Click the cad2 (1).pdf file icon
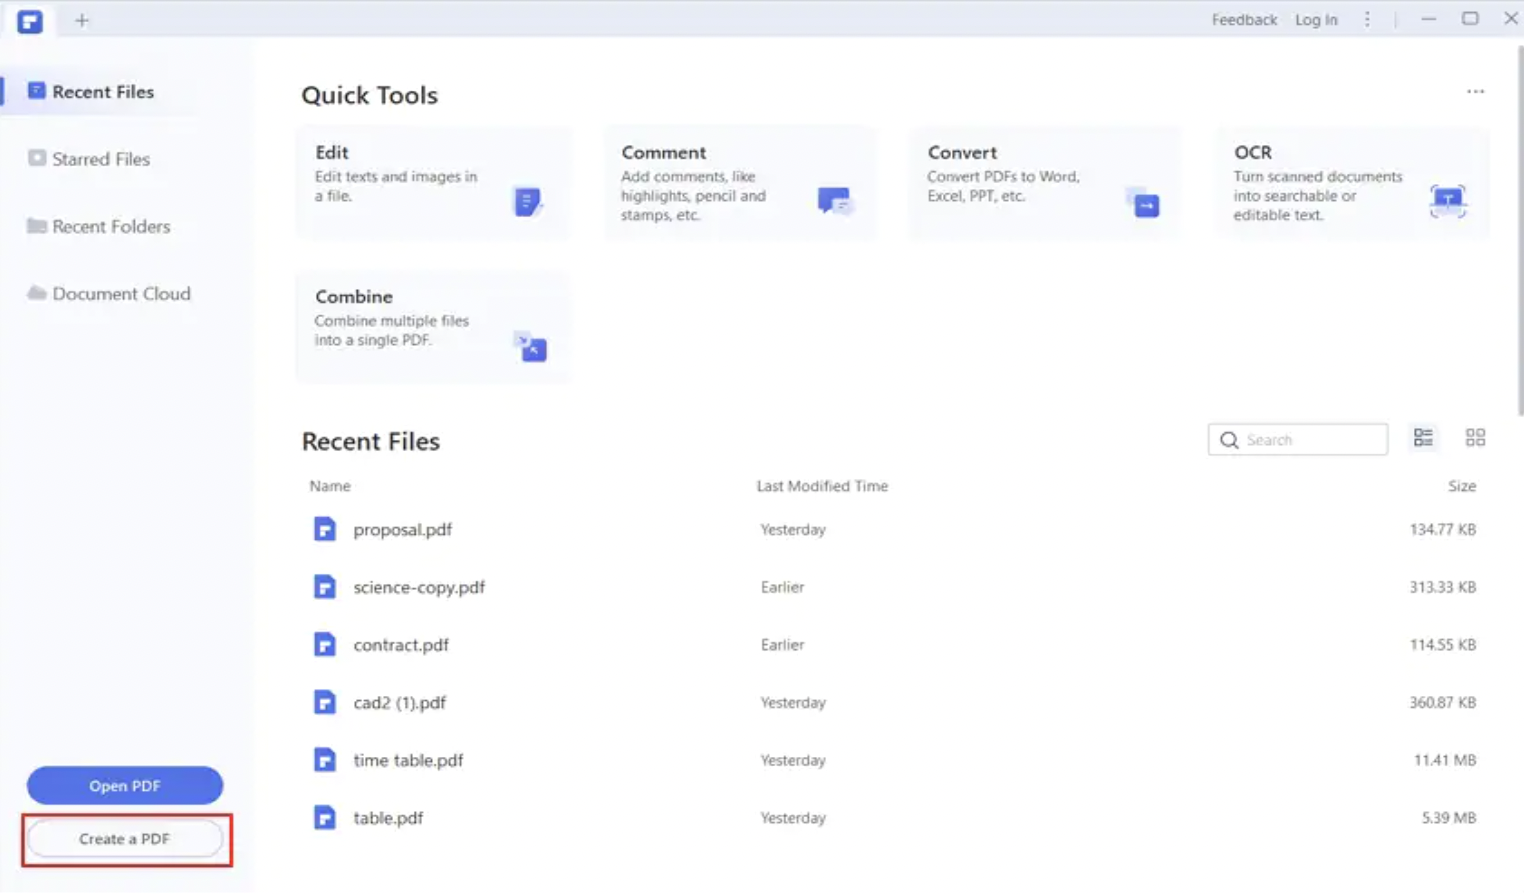The height and width of the screenshot is (894, 1524). 324,703
